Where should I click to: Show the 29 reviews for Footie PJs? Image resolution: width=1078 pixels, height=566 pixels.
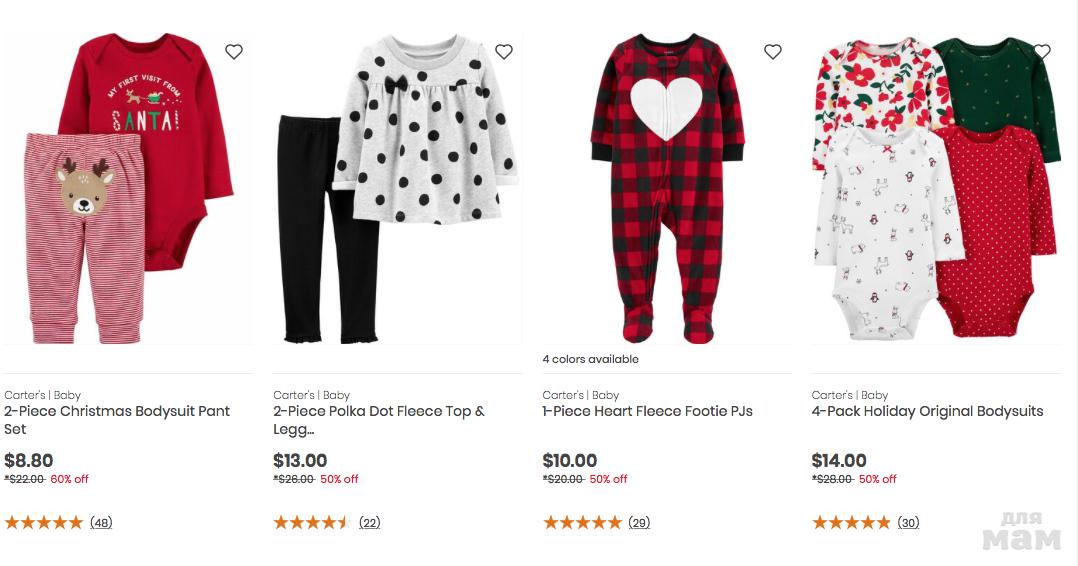pyautogui.click(x=639, y=522)
